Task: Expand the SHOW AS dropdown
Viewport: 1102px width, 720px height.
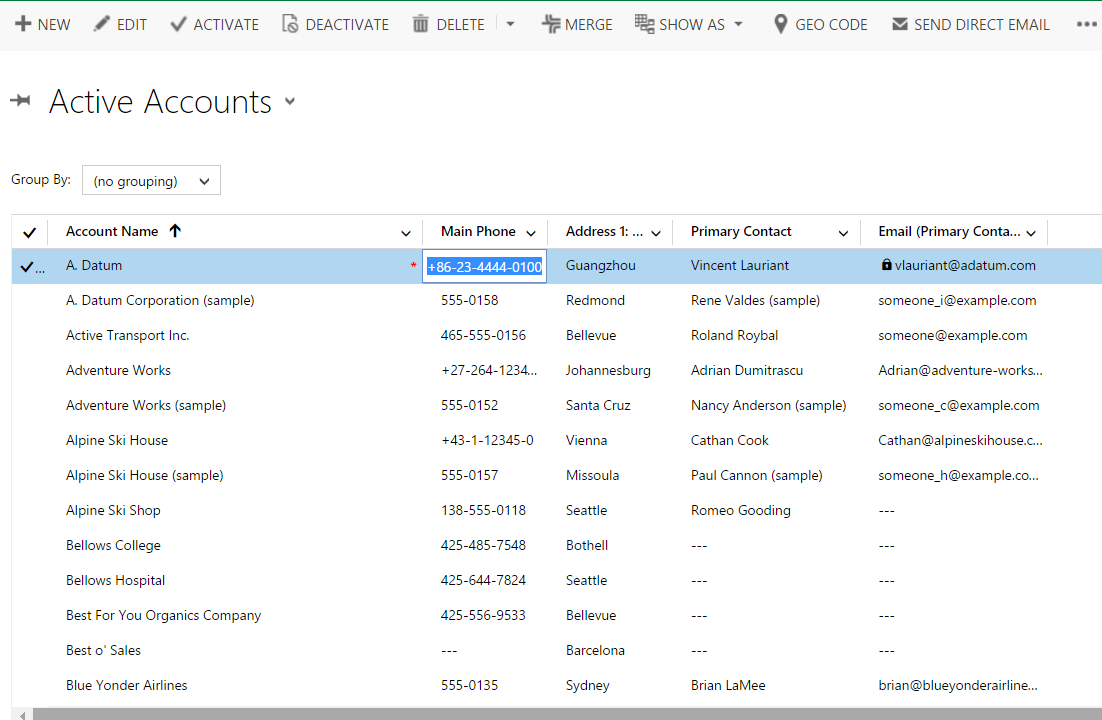Action: click(737, 24)
